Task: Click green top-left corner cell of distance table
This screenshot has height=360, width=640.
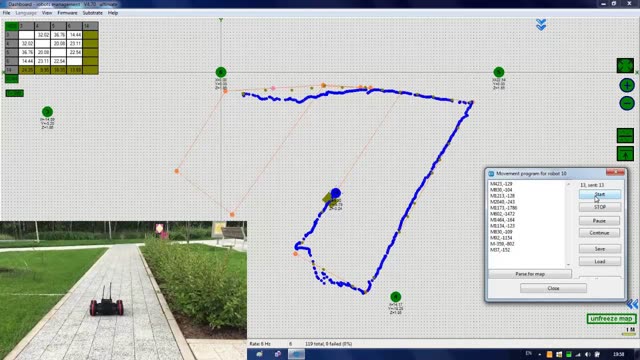Action: click(11, 26)
